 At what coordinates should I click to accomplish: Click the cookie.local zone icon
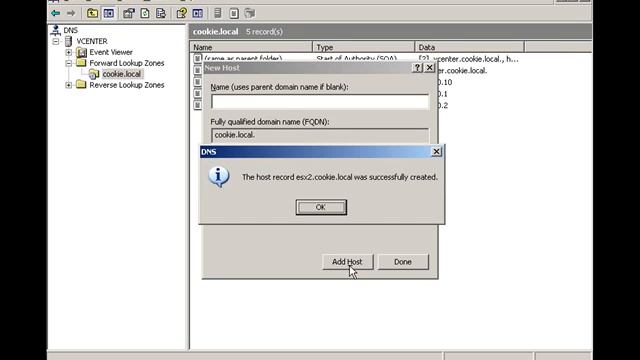pos(94,74)
